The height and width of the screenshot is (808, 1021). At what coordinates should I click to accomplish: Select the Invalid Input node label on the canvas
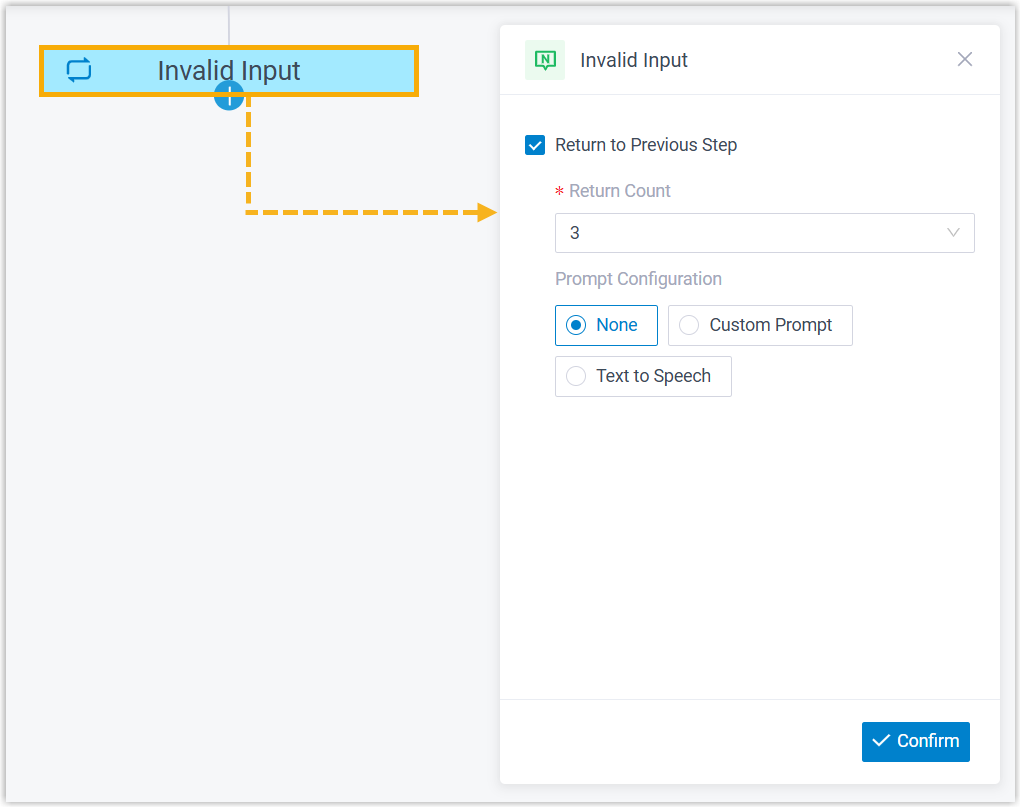click(x=229, y=70)
